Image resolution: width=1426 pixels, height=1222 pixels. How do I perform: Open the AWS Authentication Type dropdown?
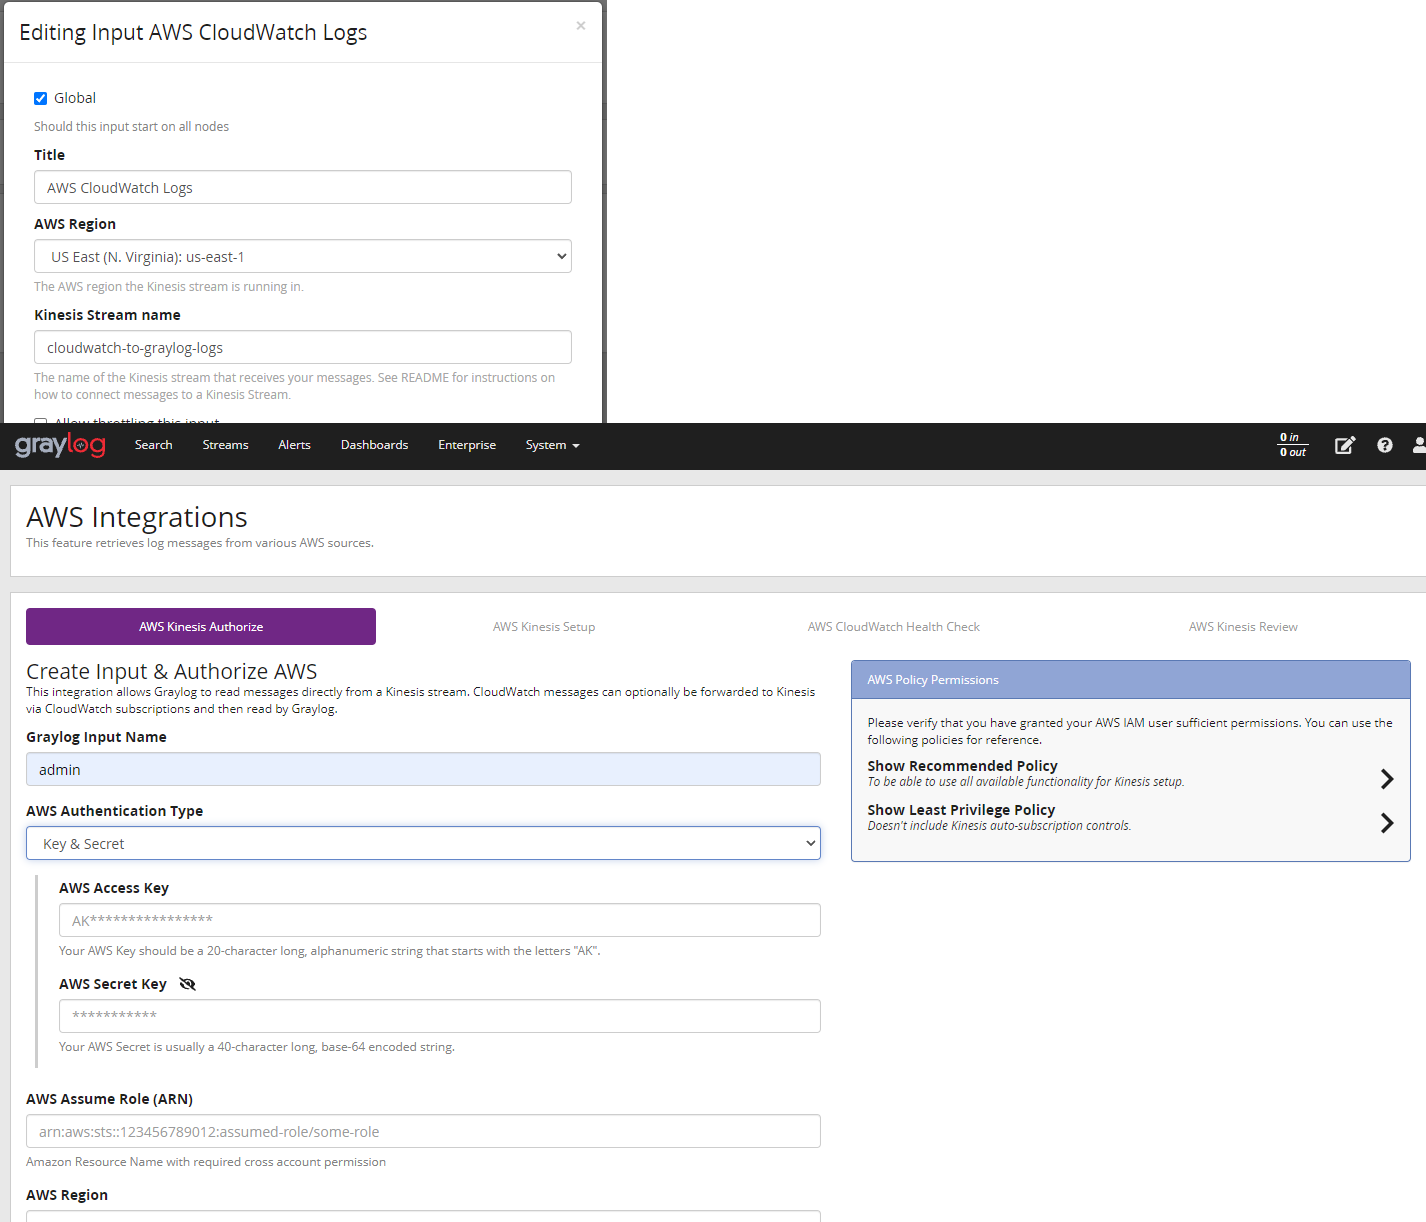423,843
